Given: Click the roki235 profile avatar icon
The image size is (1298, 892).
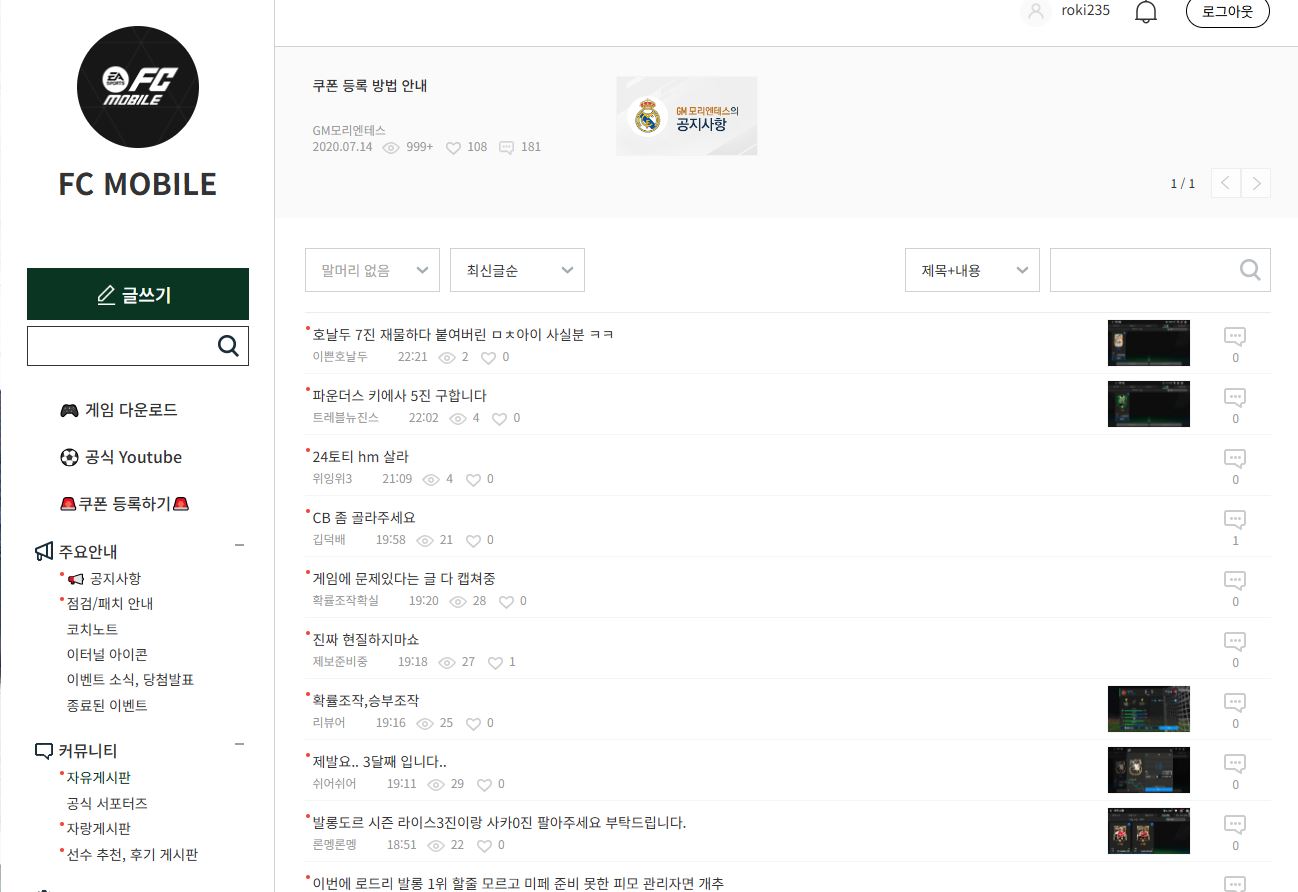Looking at the screenshot, I should (1036, 11).
